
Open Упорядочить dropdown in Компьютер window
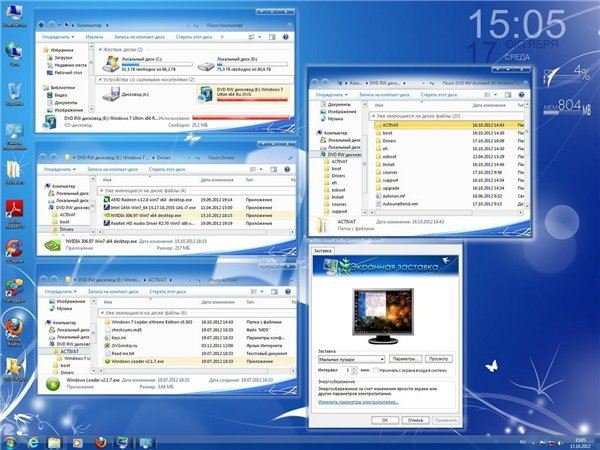pos(58,37)
